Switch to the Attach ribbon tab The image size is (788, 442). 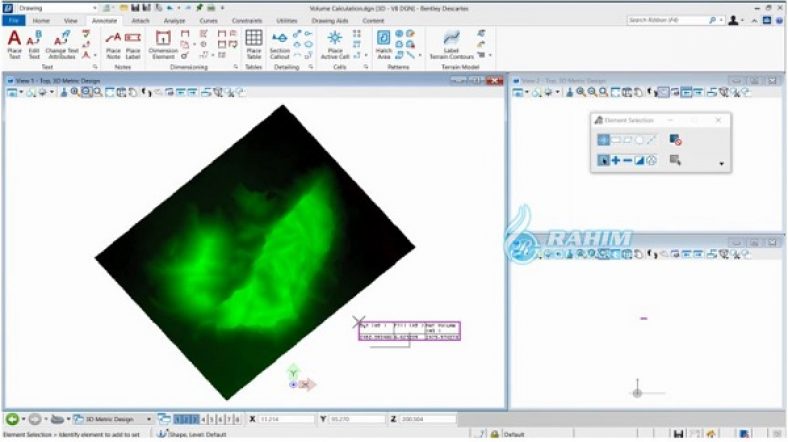(140, 21)
